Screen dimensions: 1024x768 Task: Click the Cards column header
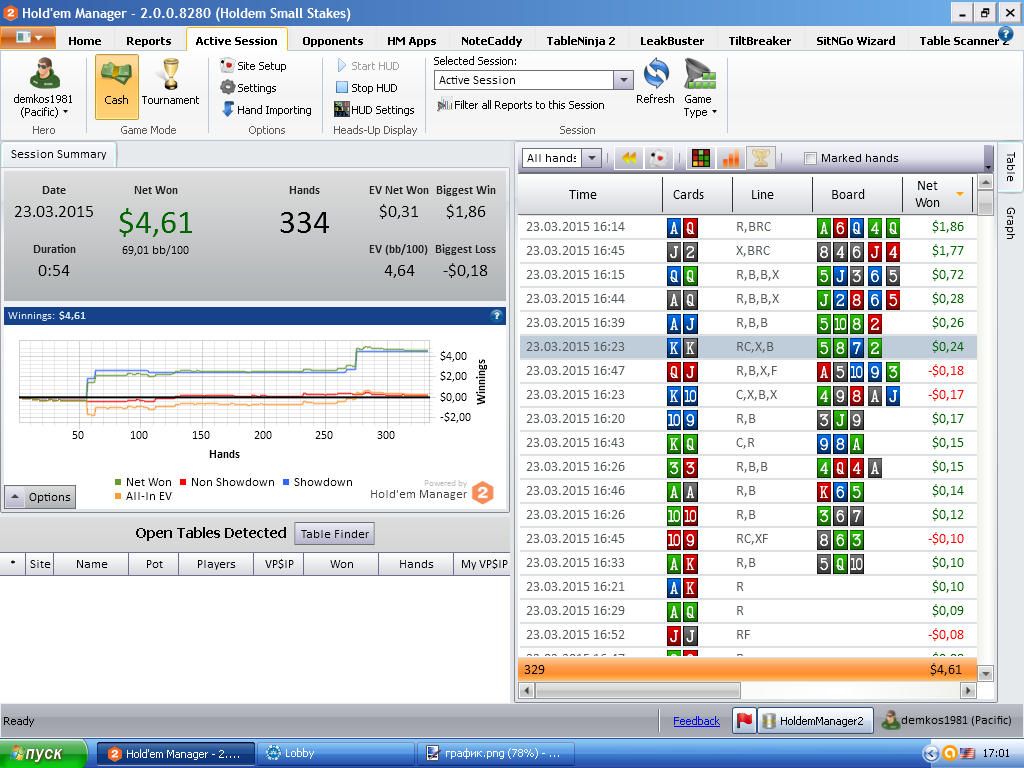[x=697, y=194]
